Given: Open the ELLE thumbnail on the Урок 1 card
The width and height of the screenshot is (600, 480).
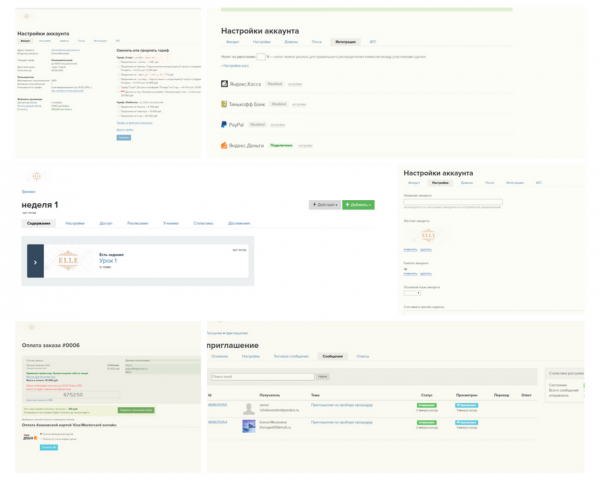Looking at the screenshot, I should coord(68,261).
